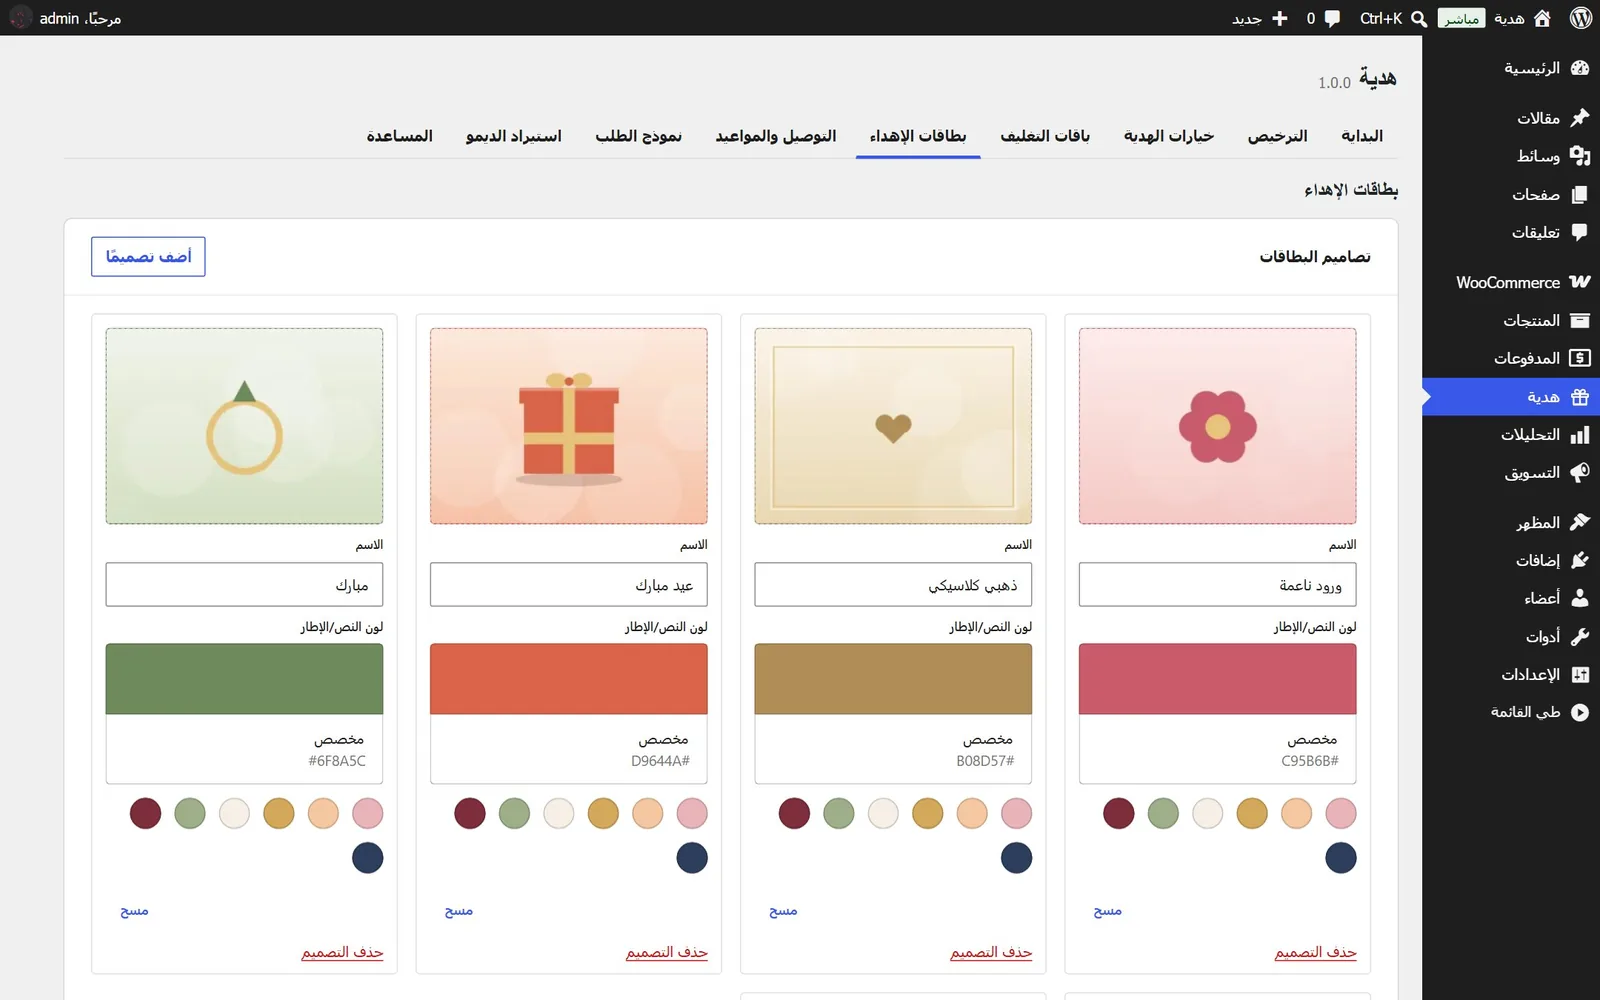Open the المدفوعات payments icon in sidebar

1580,358
